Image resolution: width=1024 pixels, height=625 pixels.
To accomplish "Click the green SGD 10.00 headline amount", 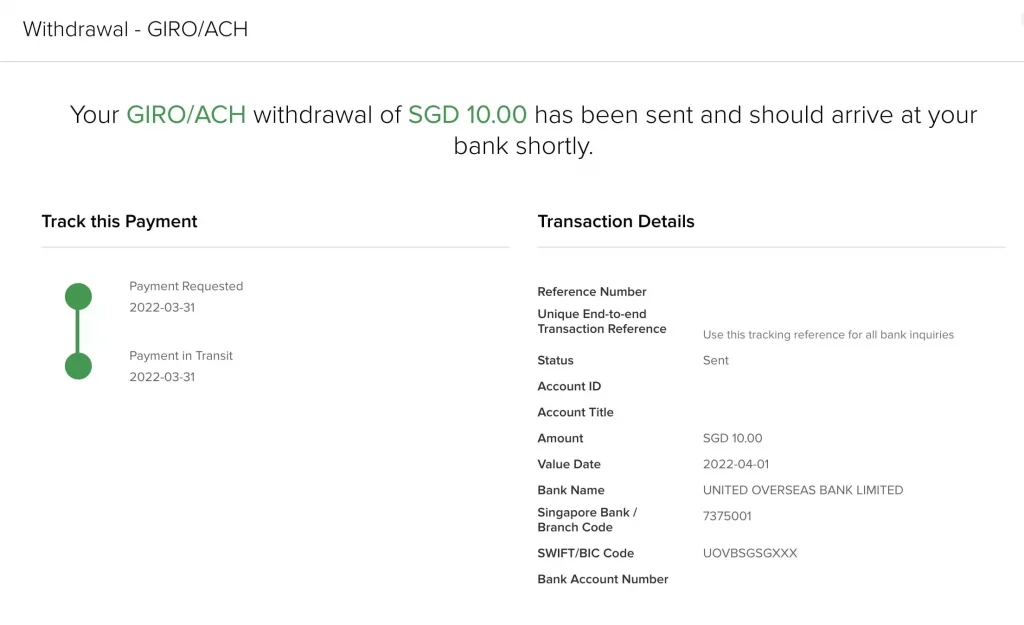I will point(467,115).
